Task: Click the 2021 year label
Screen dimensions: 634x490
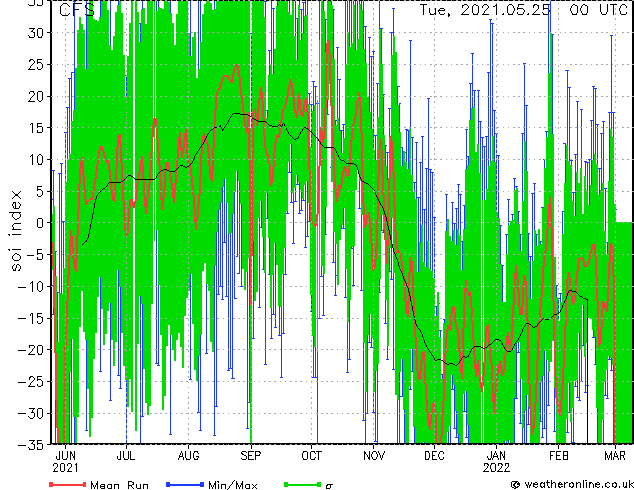Action: coord(65,468)
